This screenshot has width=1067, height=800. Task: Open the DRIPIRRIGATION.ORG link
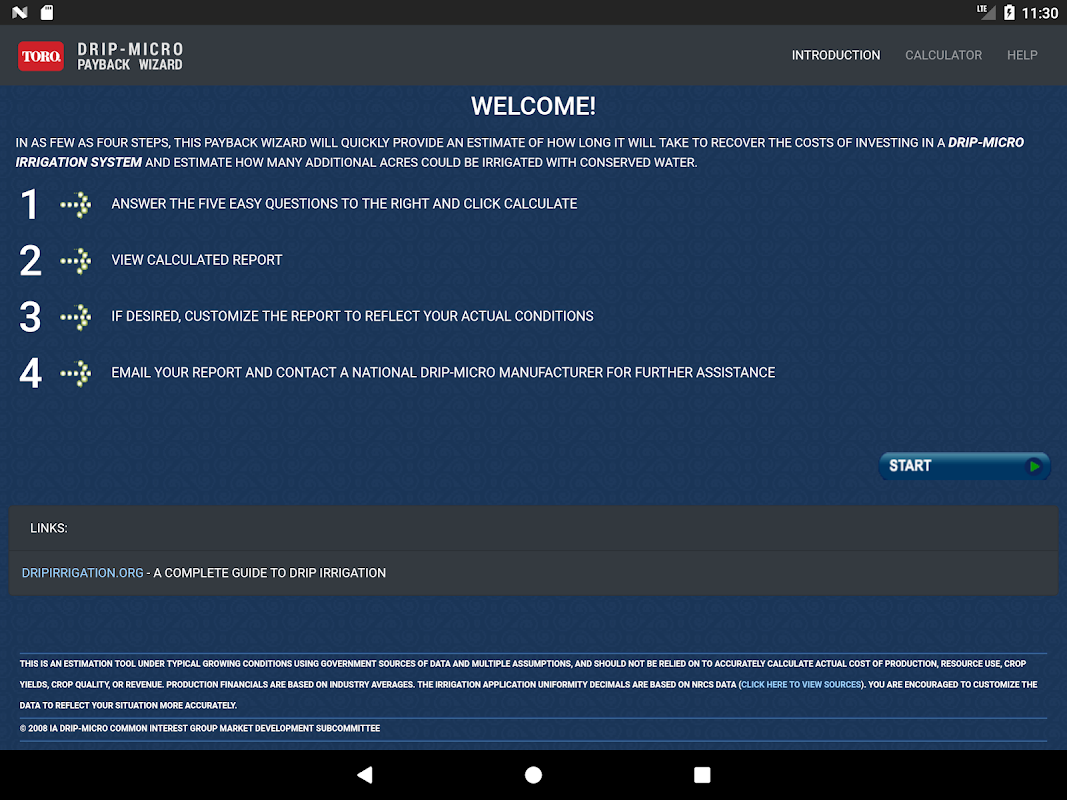tap(82, 573)
